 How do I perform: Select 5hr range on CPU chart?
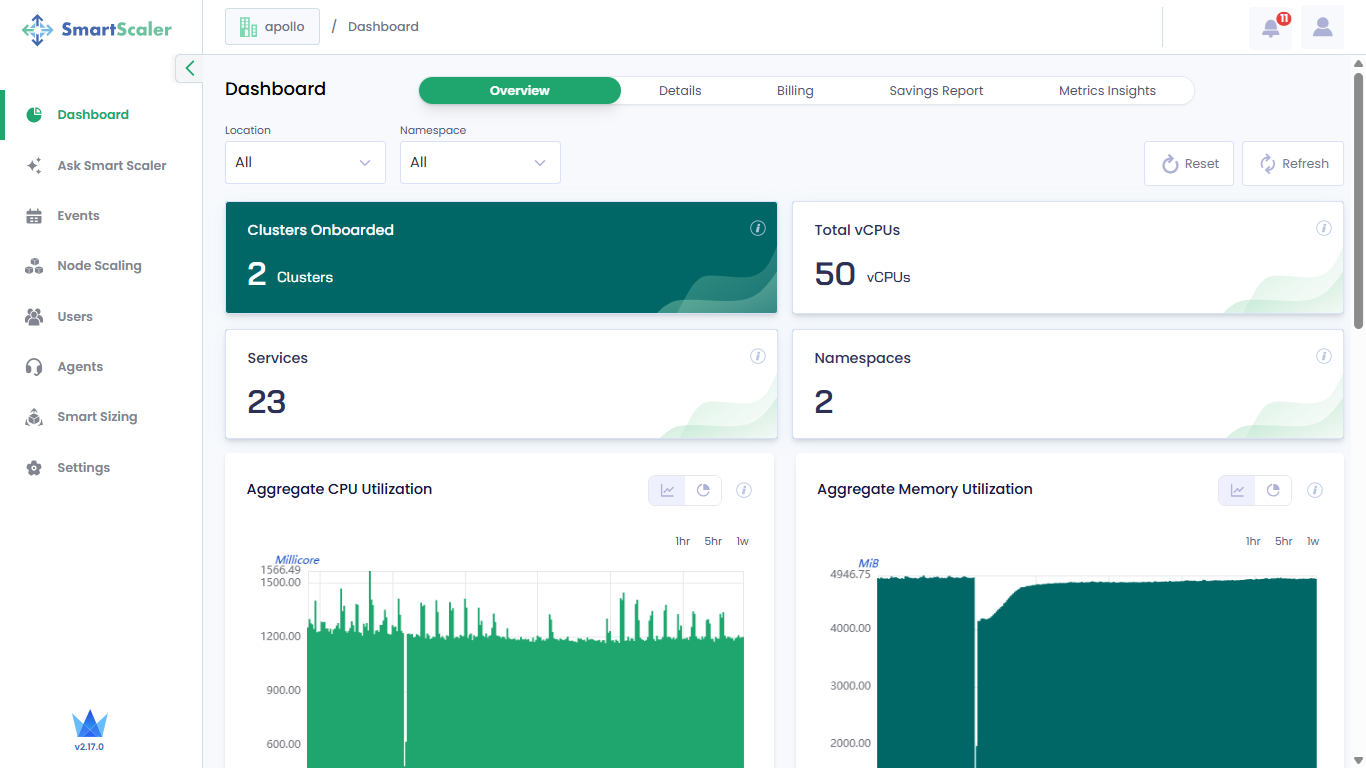[713, 541]
